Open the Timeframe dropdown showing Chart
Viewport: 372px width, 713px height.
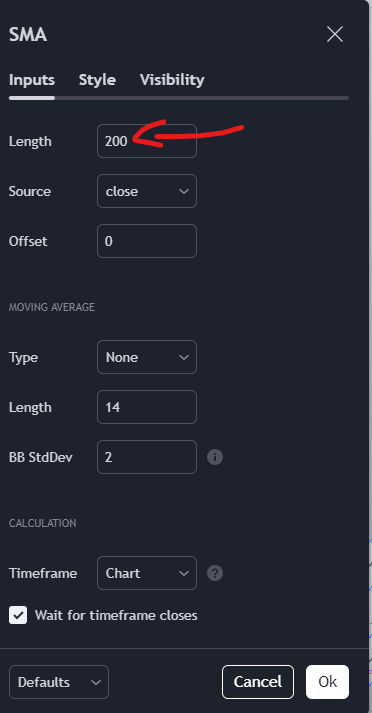pyautogui.click(x=147, y=573)
